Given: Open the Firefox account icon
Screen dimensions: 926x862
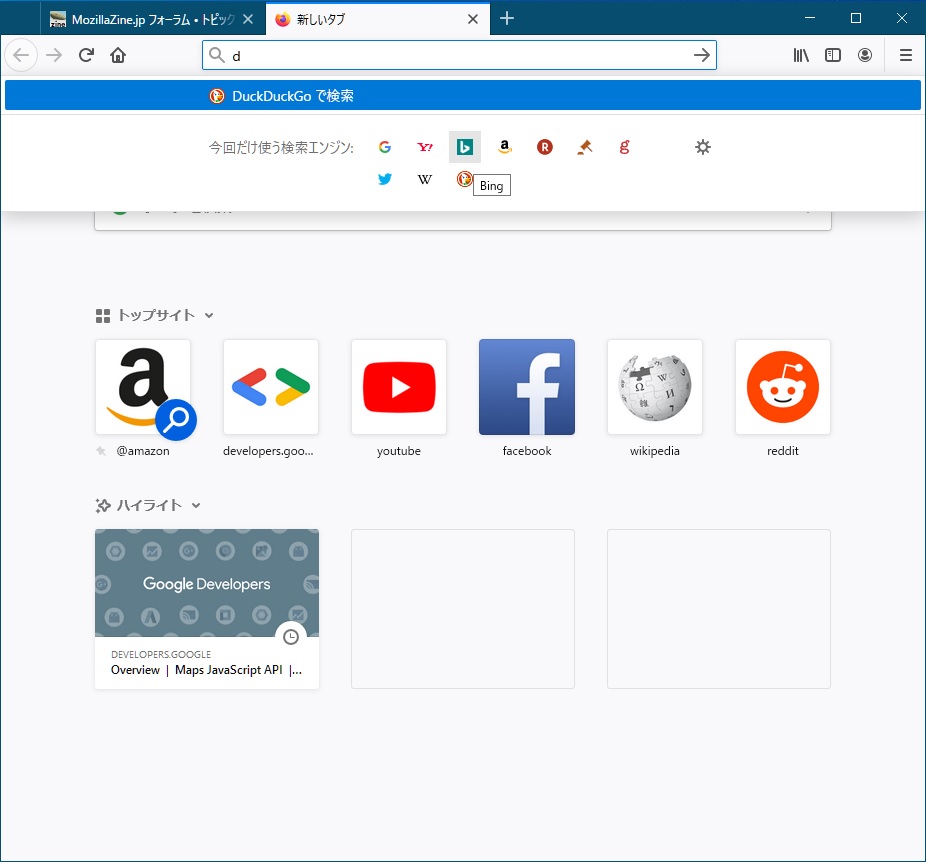Looking at the screenshot, I should pyautogui.click(x=865, y=55).
